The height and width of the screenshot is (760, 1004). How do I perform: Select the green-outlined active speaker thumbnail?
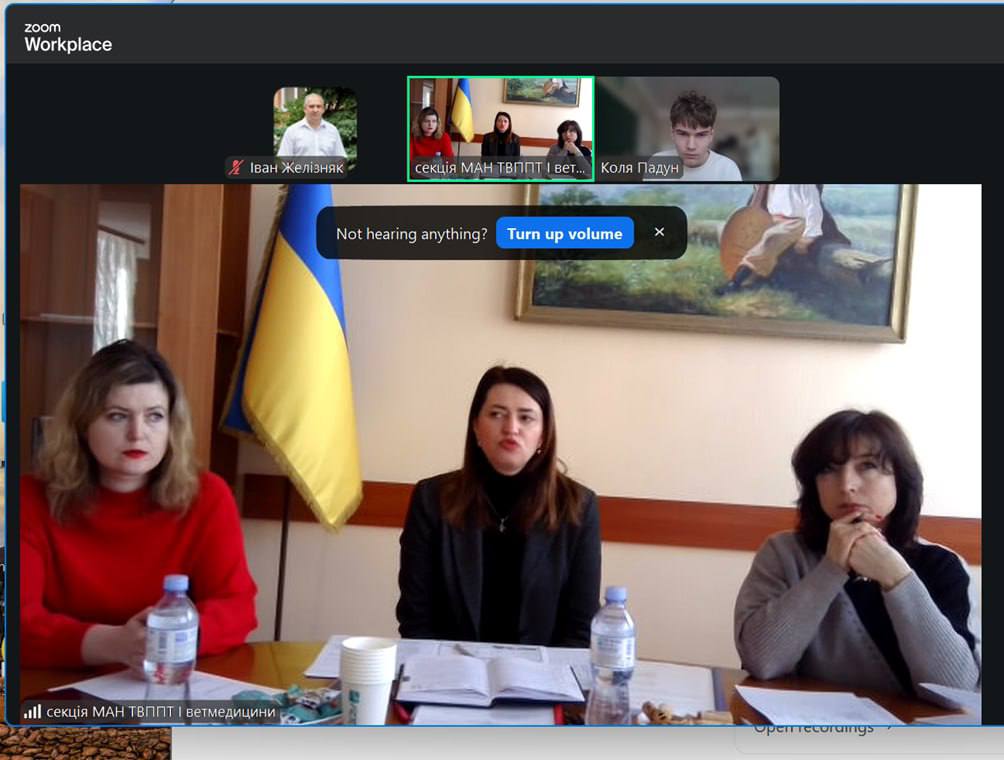pos(500,118)
